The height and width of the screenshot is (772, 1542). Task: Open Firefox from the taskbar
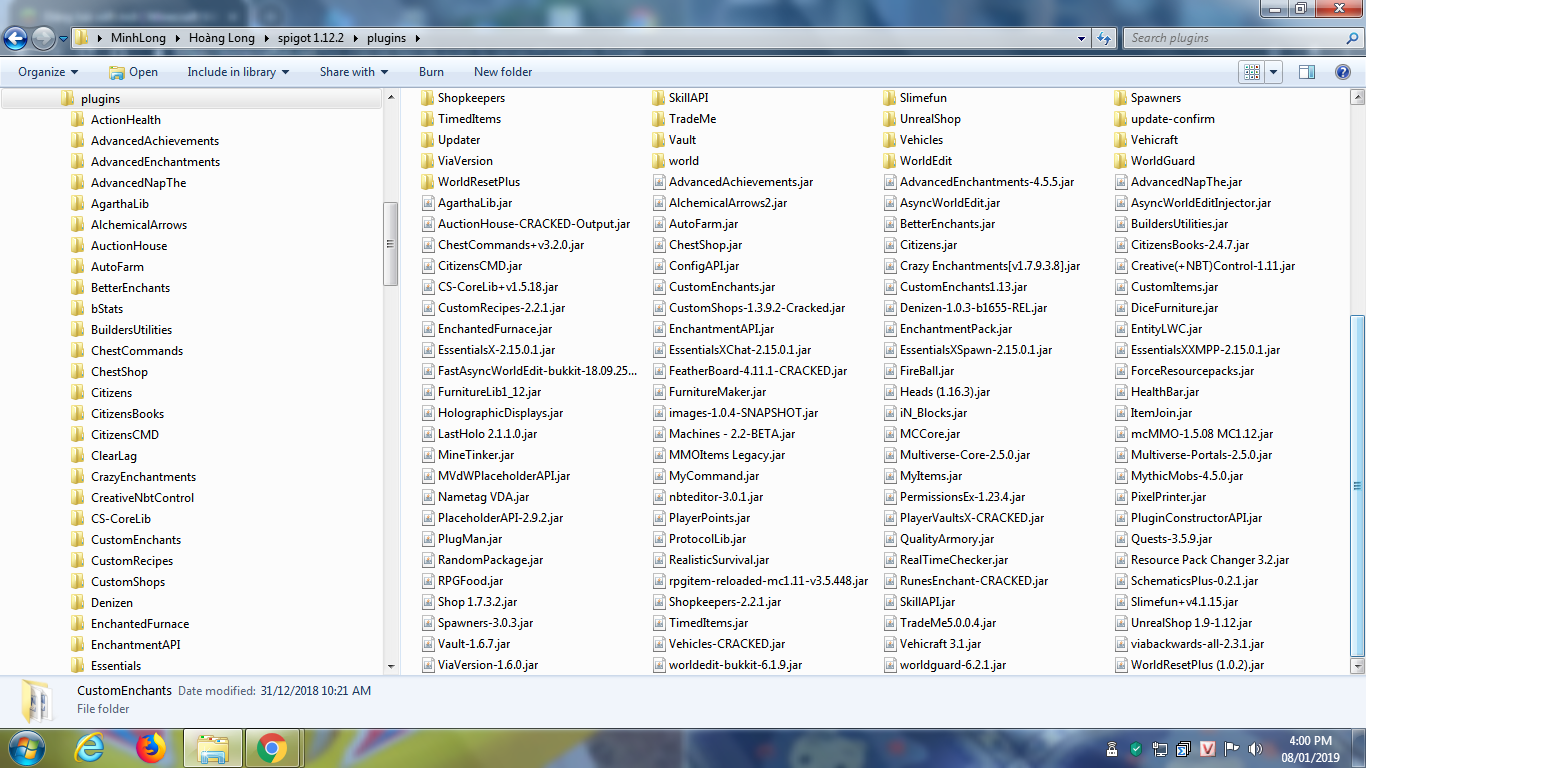(x=152, y=748)
